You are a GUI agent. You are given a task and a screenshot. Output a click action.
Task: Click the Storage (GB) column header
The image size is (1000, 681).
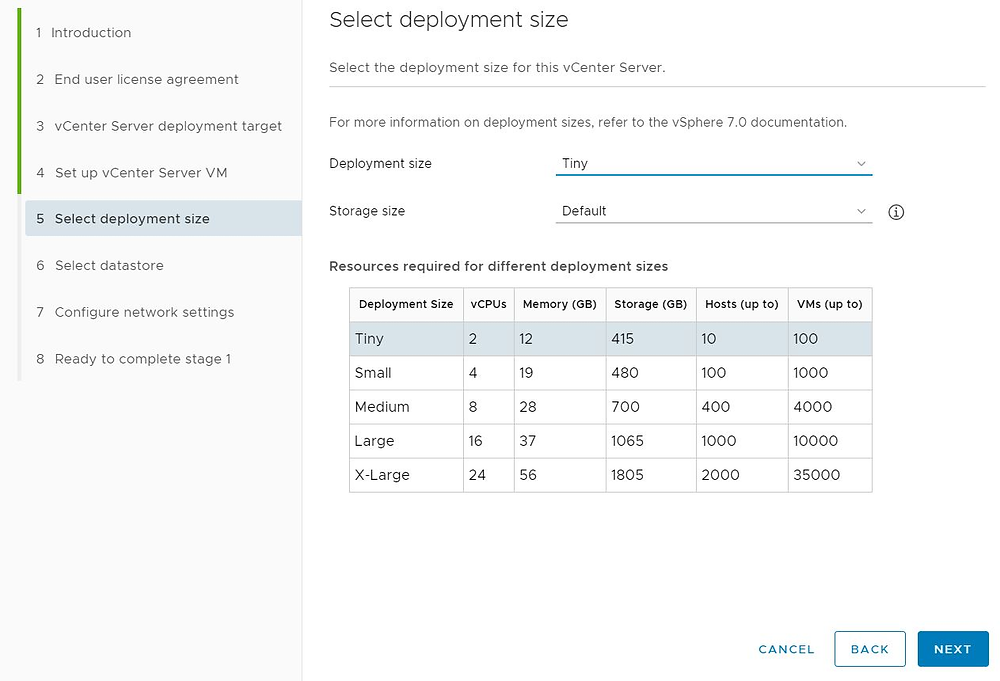pos(651,304)
